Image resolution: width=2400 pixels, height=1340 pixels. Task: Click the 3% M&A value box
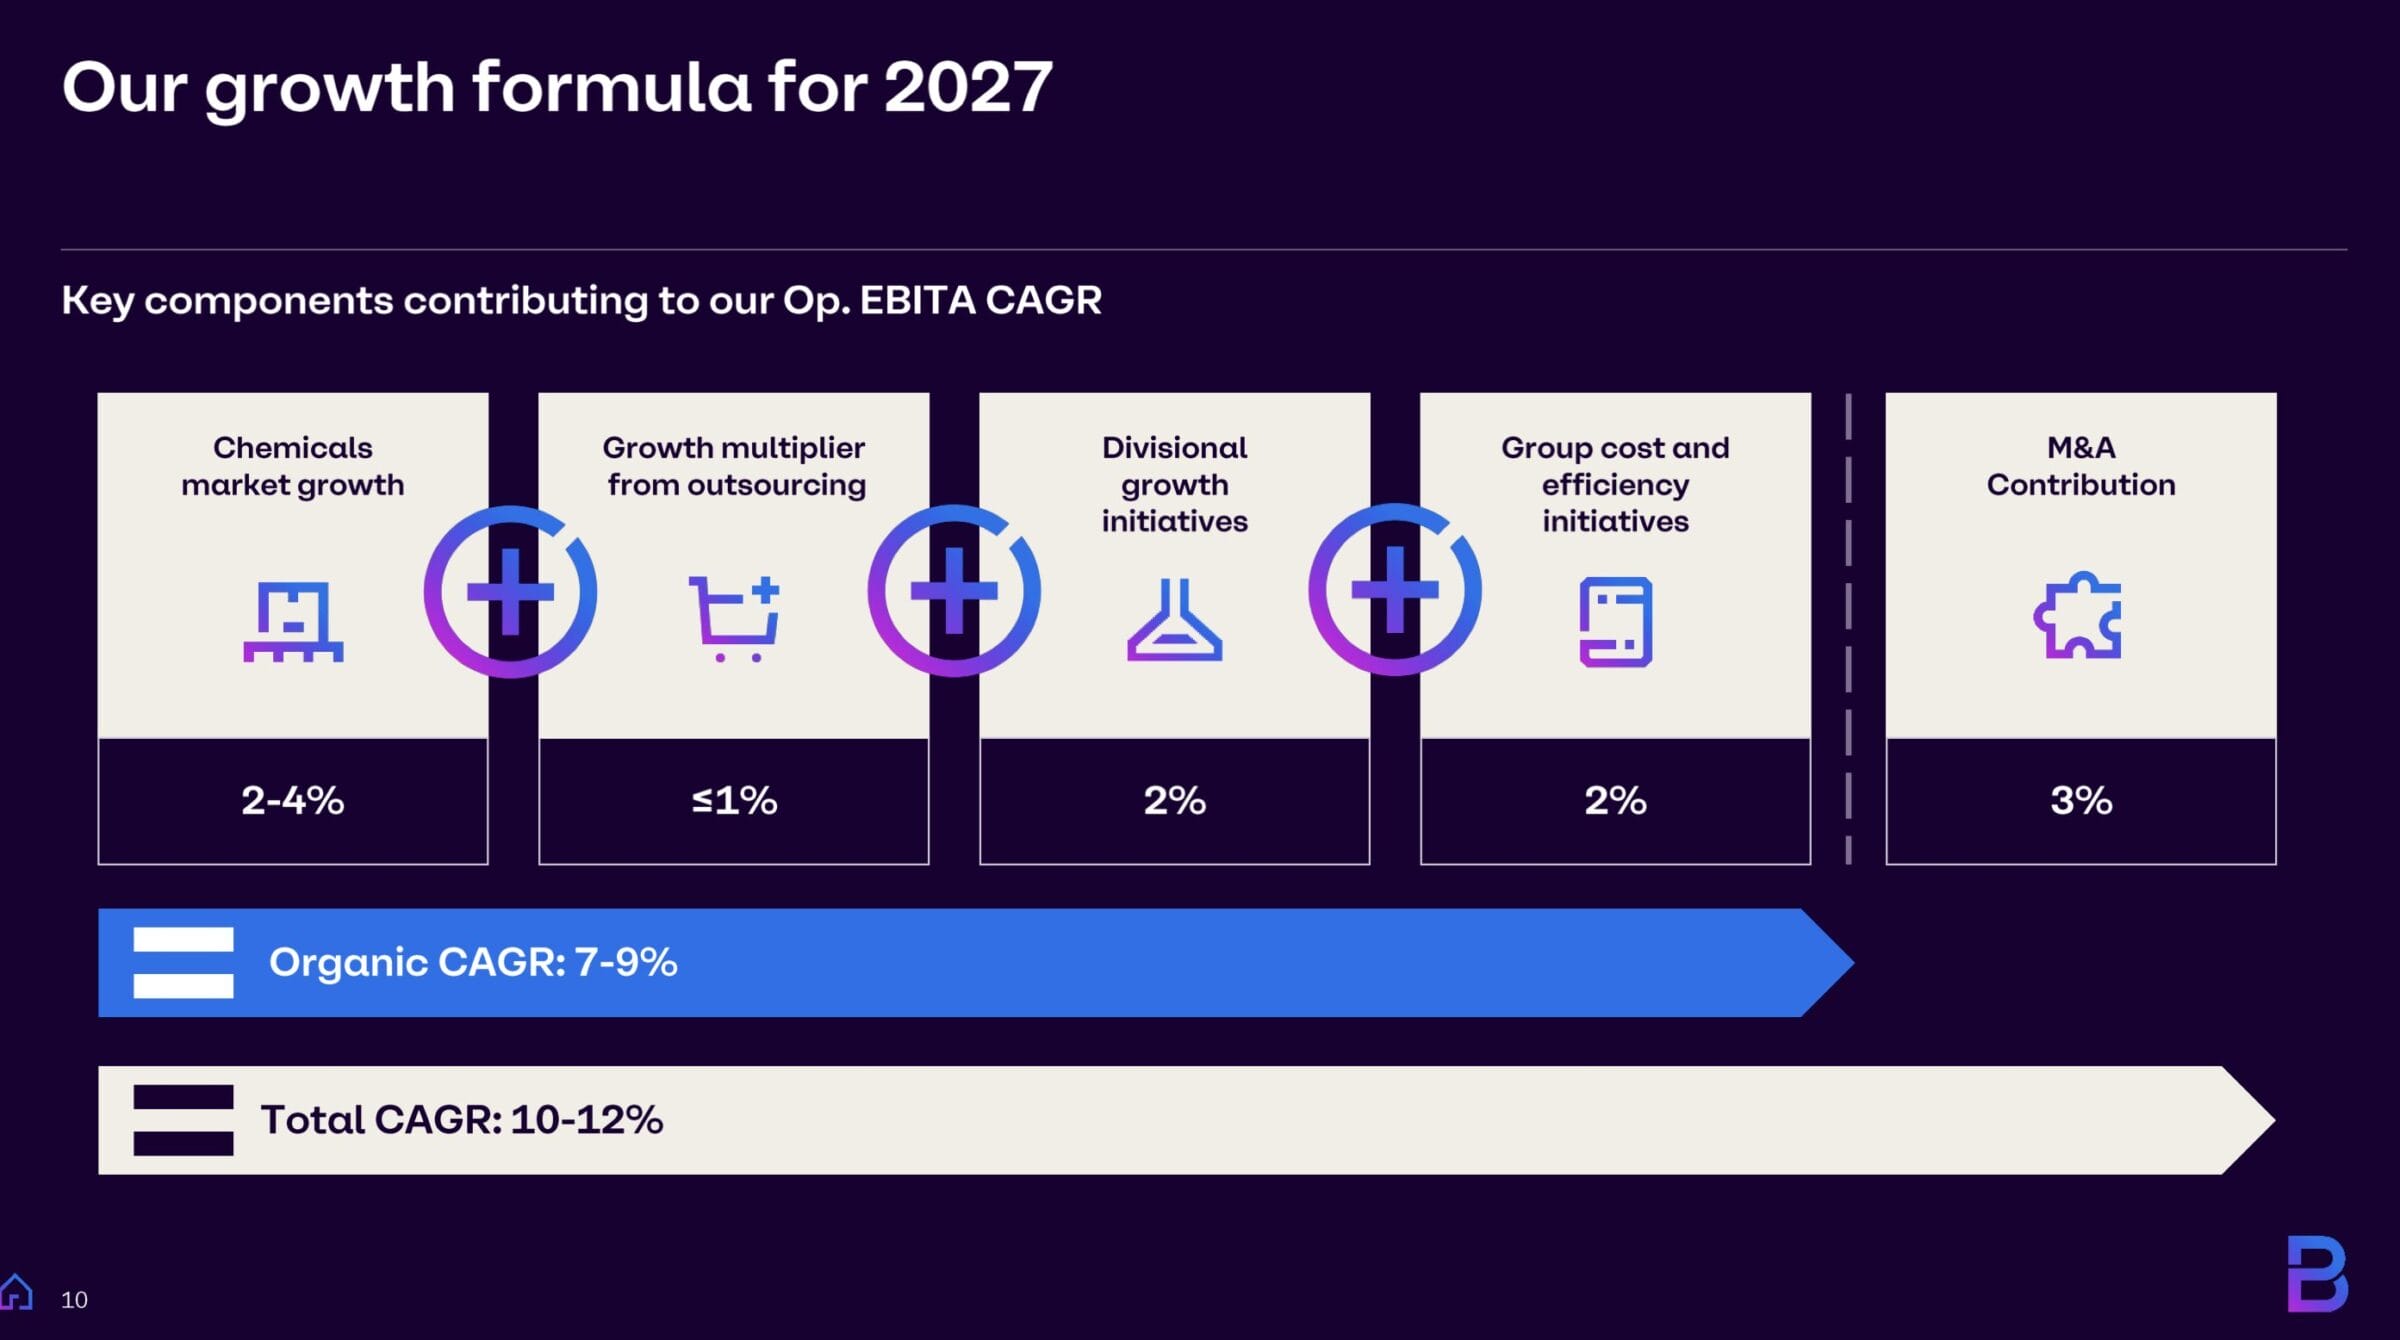coord(2080,801)
